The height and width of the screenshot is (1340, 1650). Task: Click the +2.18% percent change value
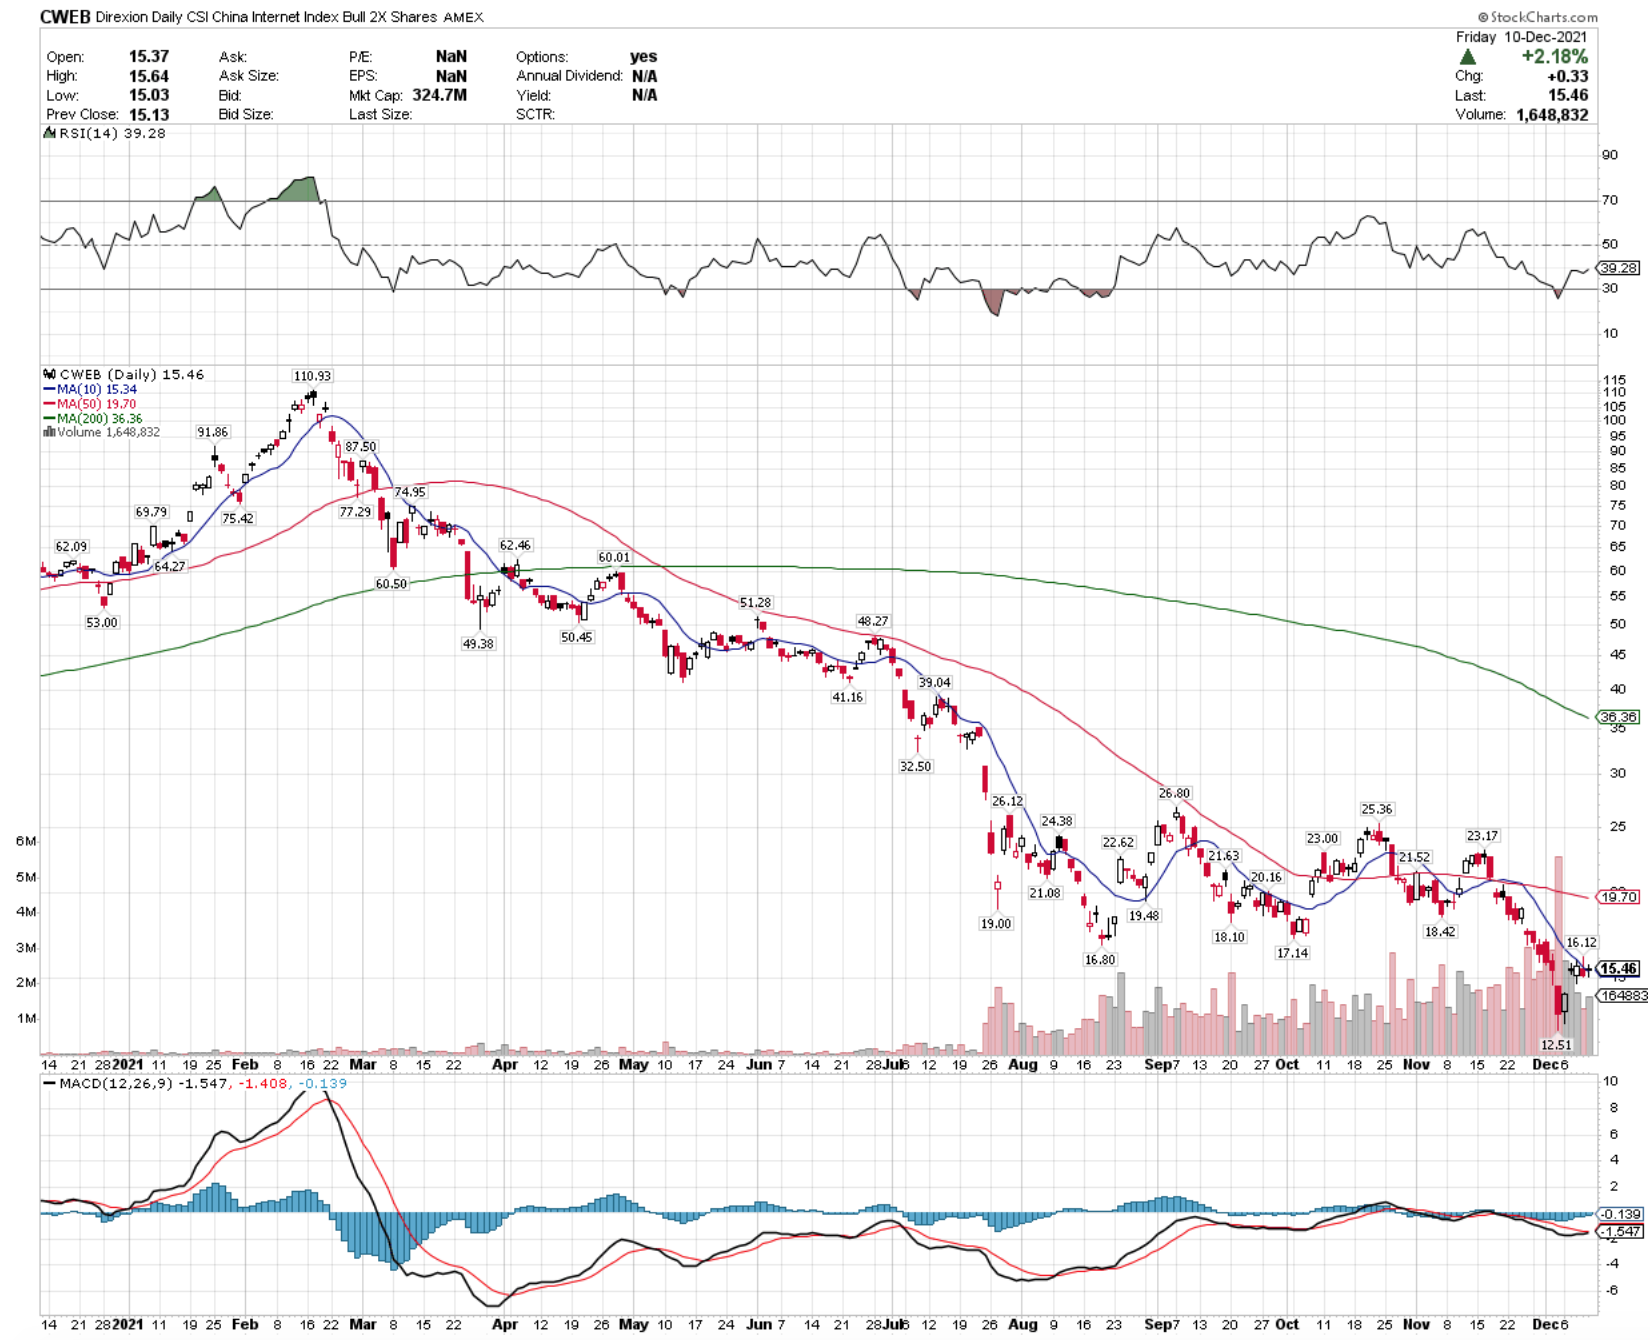tap(1554, 57)
